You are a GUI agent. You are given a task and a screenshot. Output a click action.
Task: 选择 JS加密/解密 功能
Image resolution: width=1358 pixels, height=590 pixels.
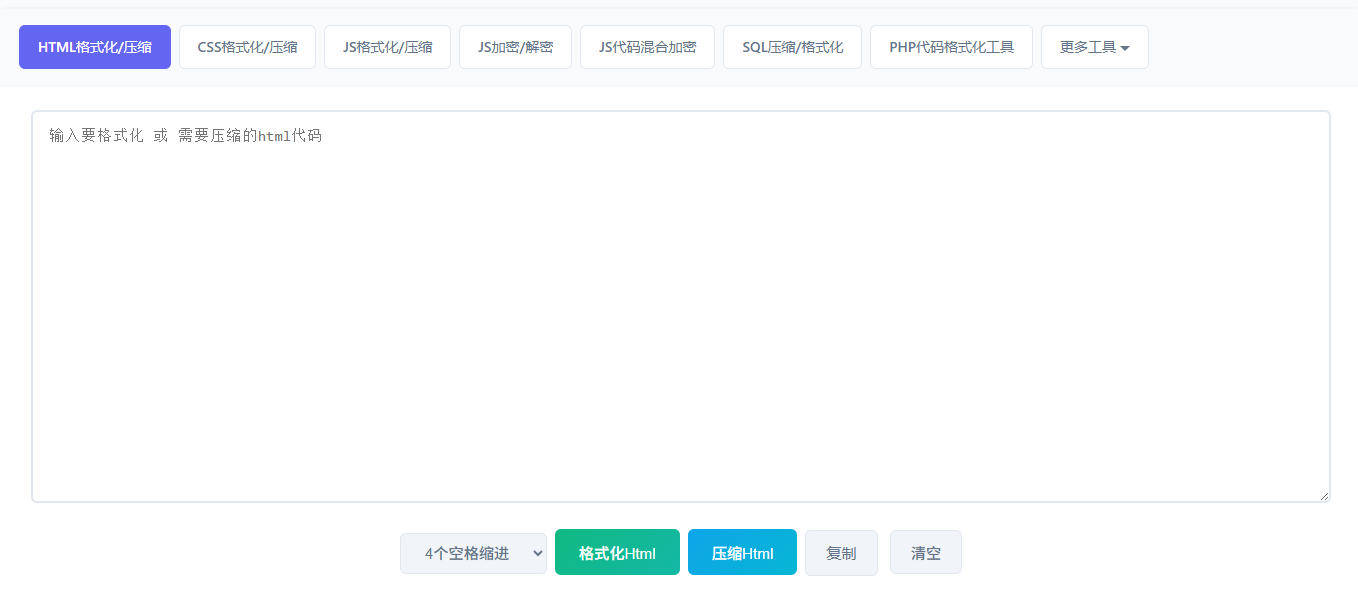click(515, 46)
